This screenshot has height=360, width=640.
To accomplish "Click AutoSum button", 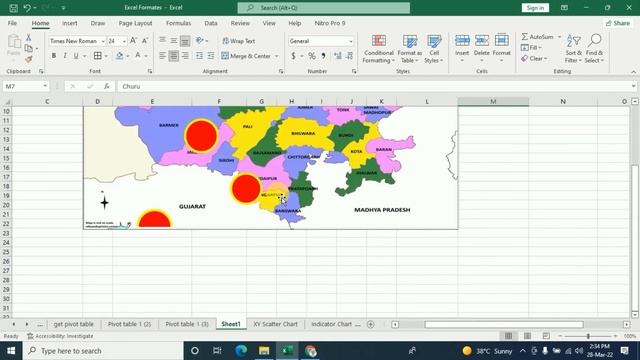I will point(538,37).
